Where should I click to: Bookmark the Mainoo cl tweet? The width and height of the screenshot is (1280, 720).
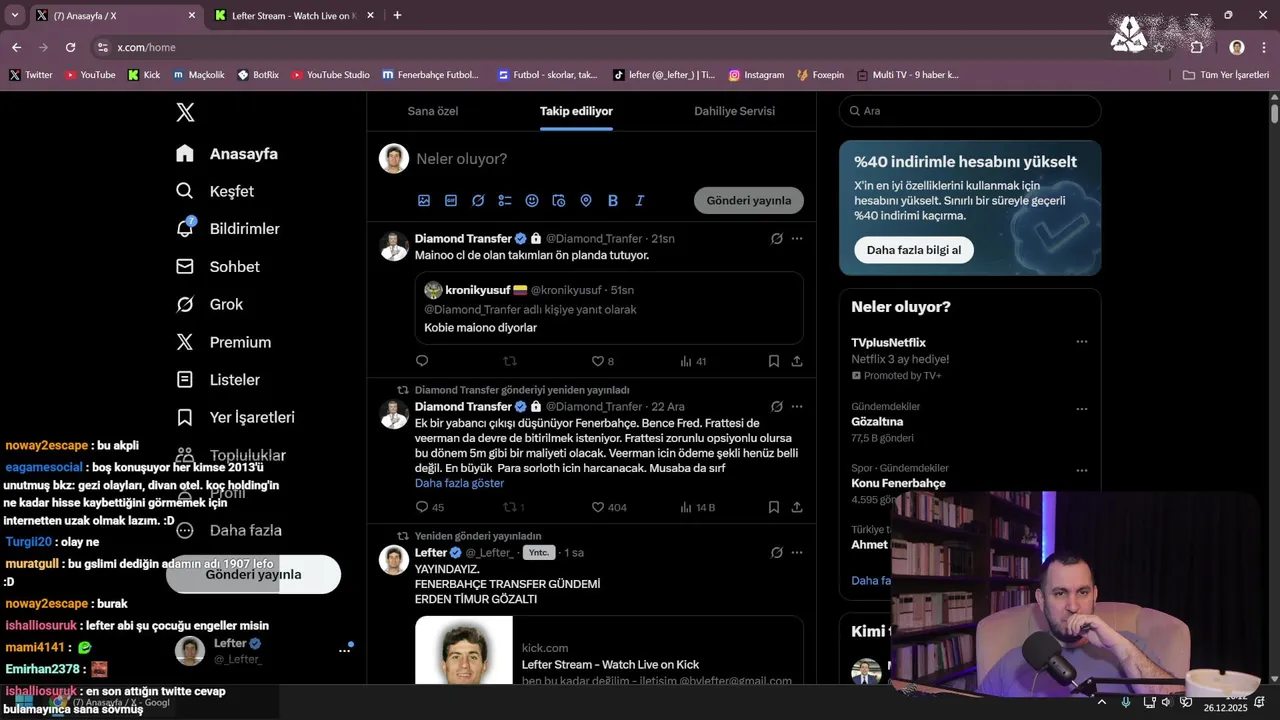774,361
